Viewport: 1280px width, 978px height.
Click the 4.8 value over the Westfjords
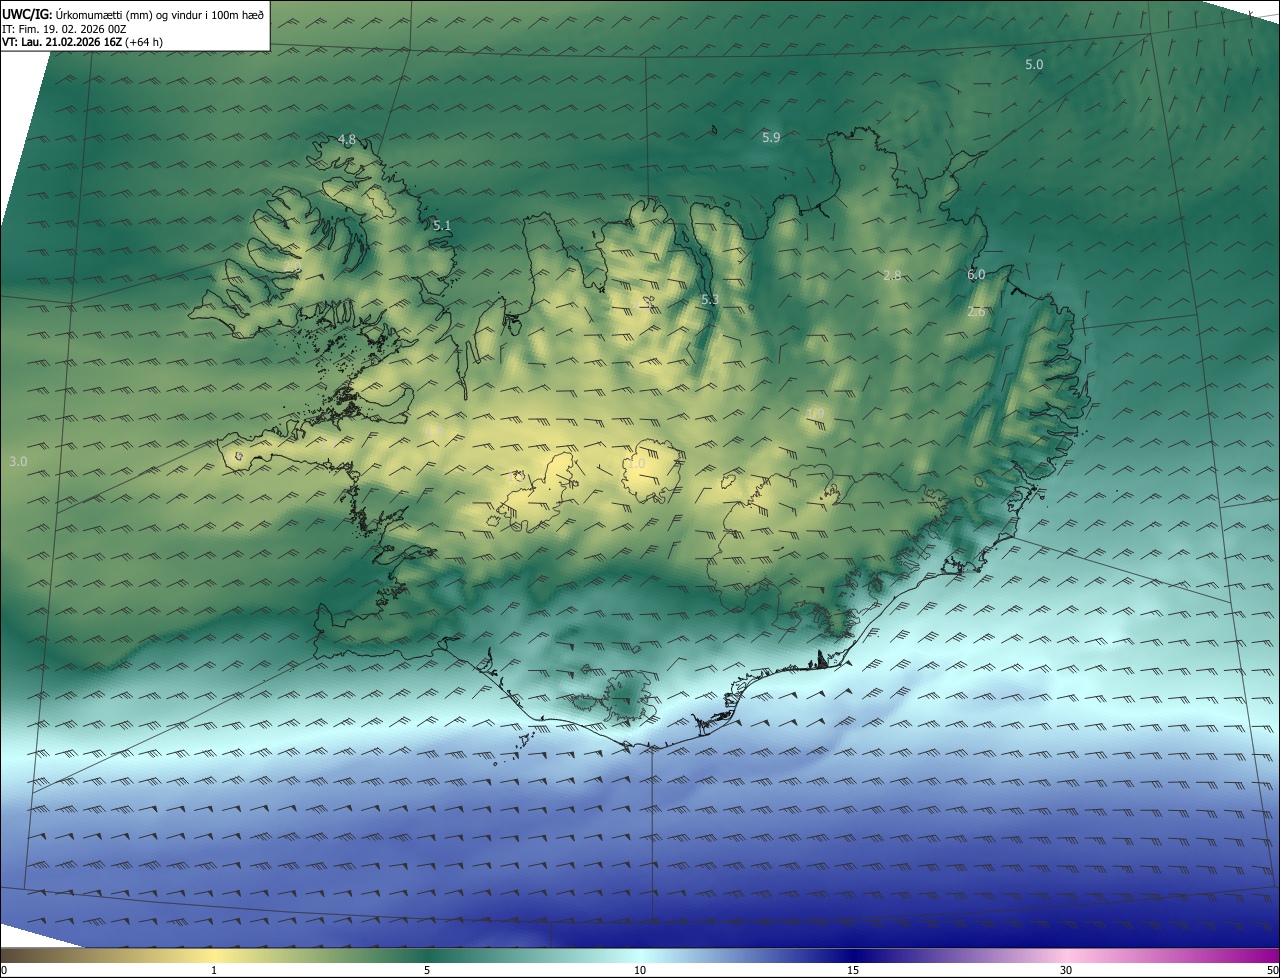coord(347,140)
